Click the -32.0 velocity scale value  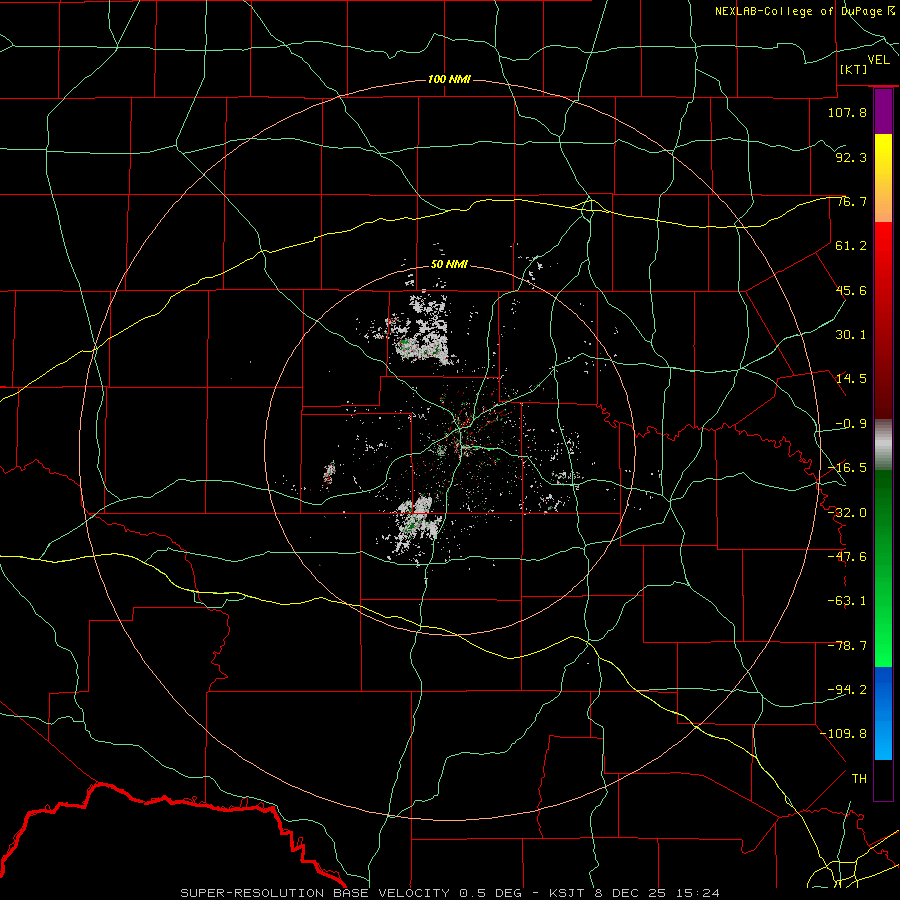coord(847,513)
